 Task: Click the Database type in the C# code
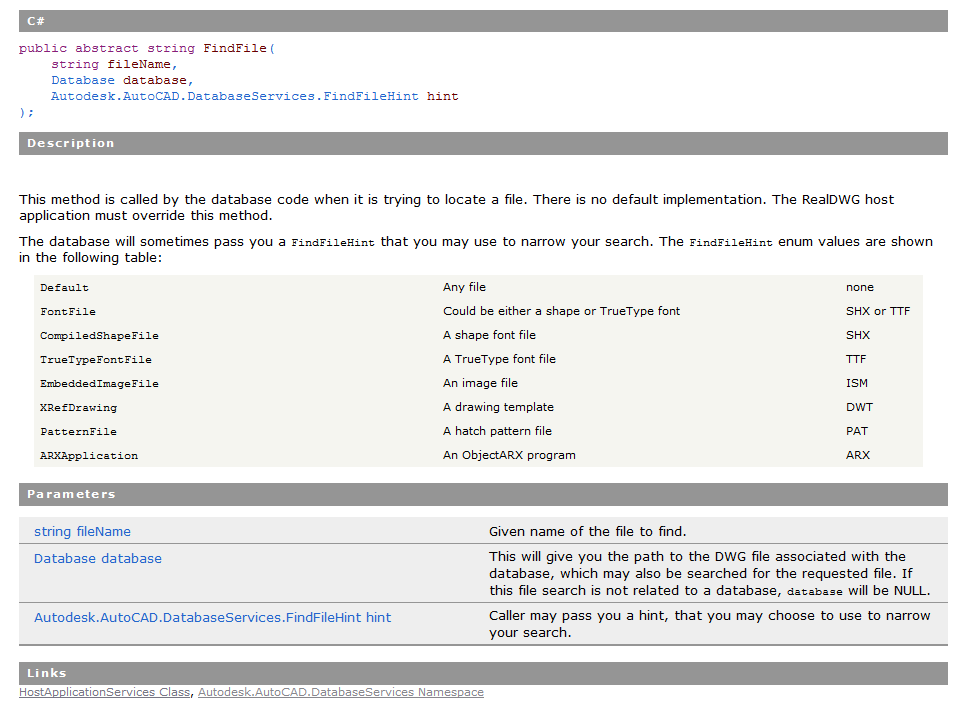click(83, 80)
